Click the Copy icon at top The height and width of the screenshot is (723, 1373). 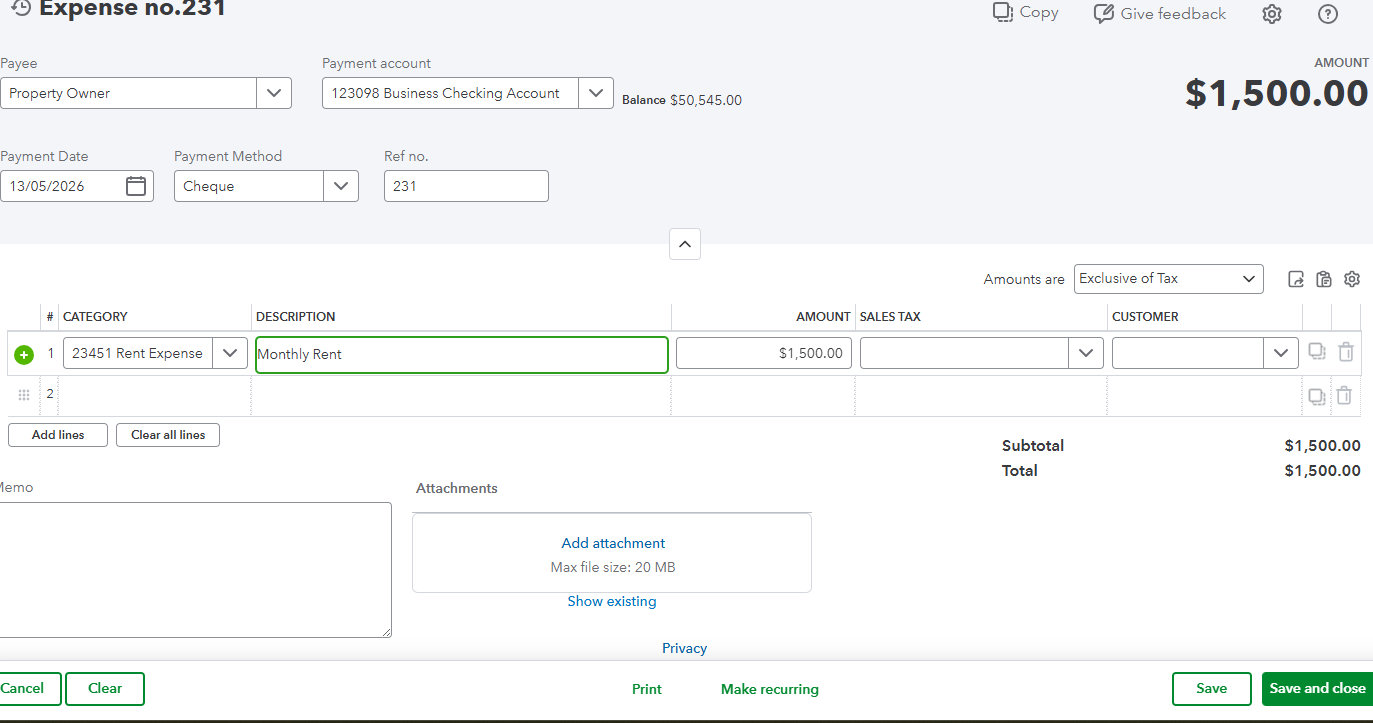coord(1002,12)
